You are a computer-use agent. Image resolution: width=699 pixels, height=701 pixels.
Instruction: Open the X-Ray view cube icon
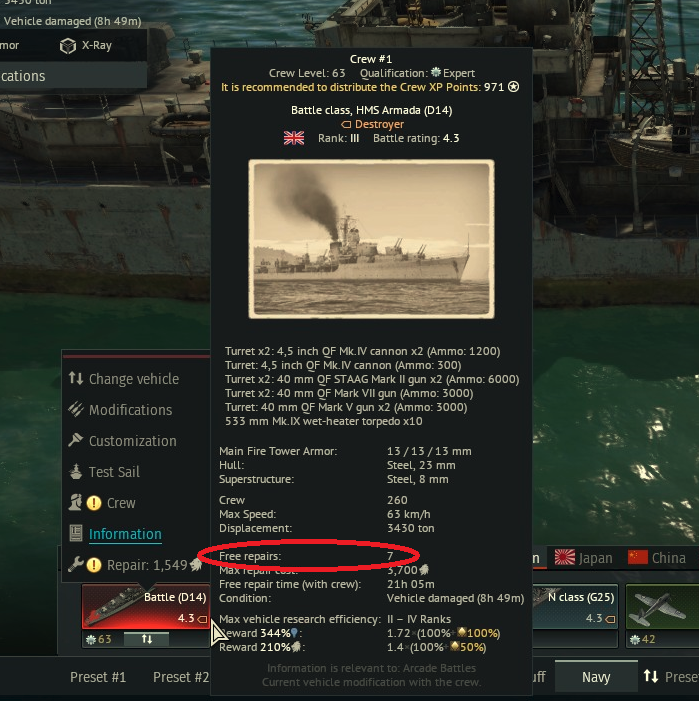click(x=68, y=46)
